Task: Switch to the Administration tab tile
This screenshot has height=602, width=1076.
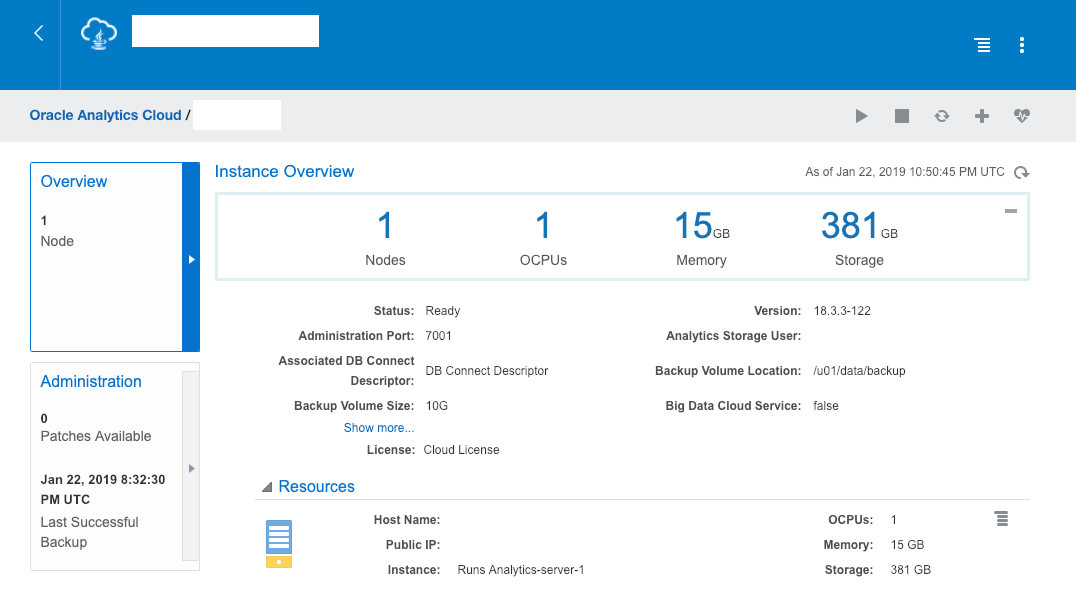Action: point(106,466)
